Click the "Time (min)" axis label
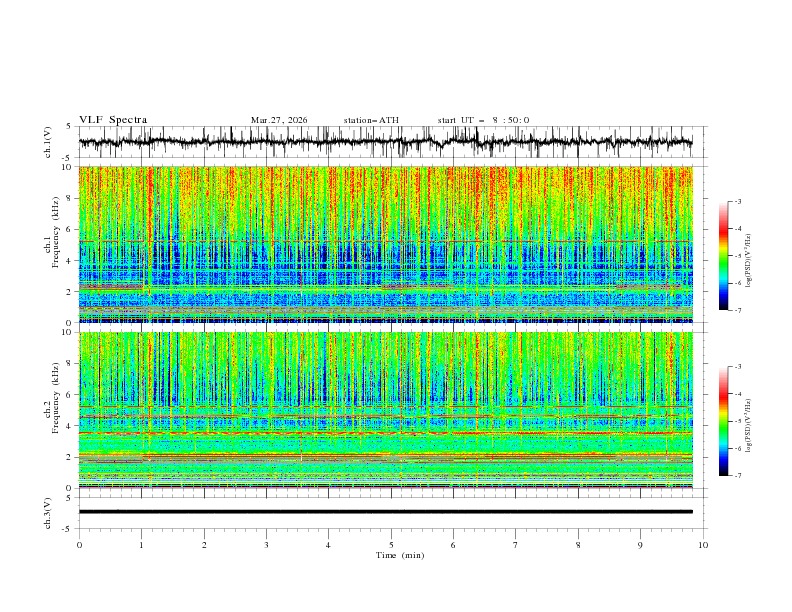Image resolution: width=792 pixels, height=612 pixels. [x=400, y=555]
